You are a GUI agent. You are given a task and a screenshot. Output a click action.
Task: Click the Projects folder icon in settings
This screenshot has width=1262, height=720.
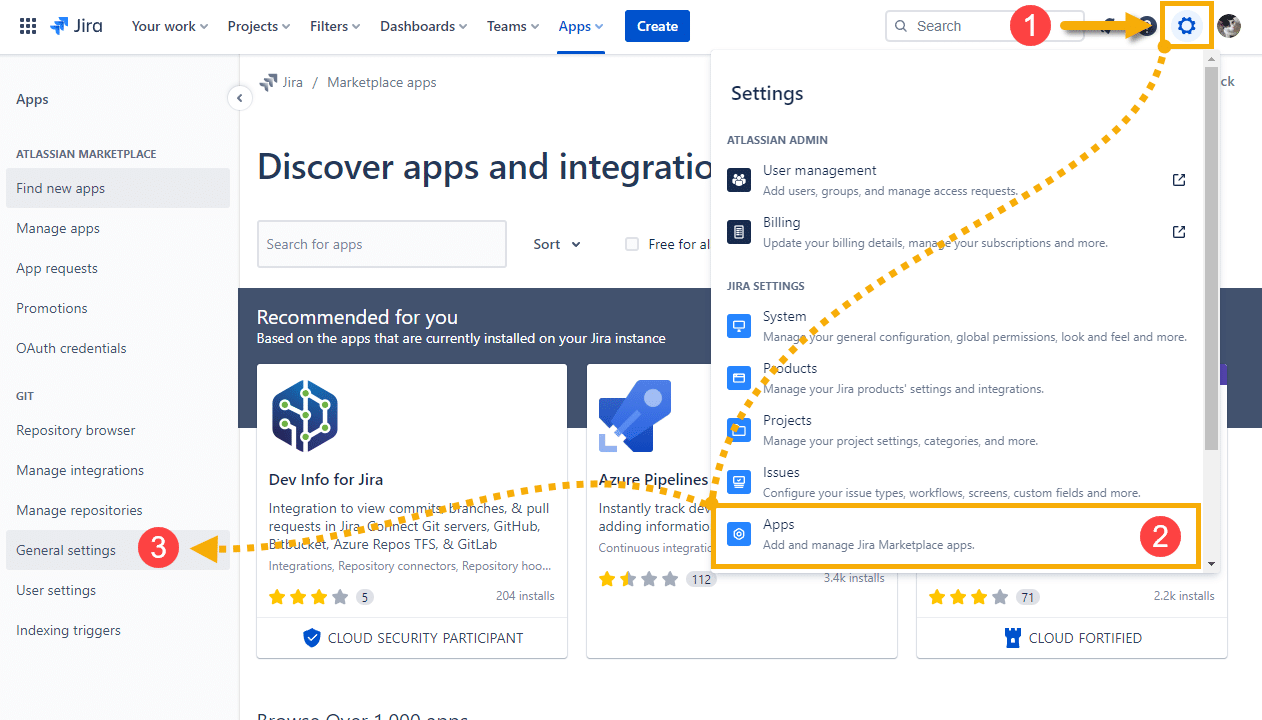[739, 430]
